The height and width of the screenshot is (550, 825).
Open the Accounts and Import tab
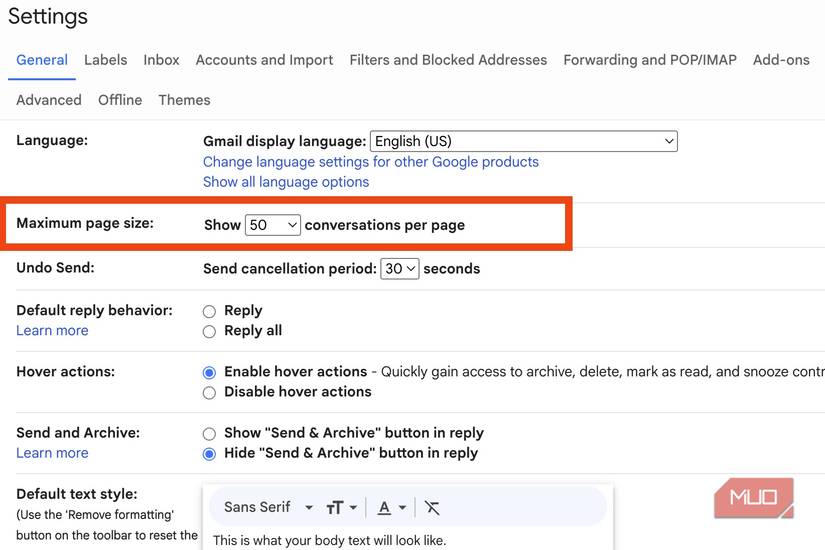point(265,60)
